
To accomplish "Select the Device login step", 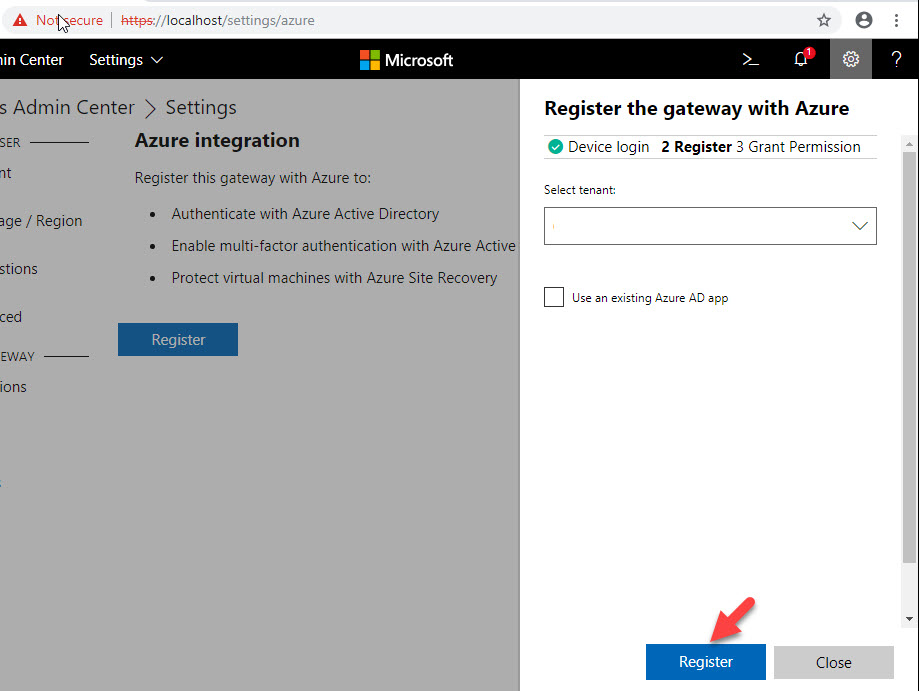I will point(598,147).
